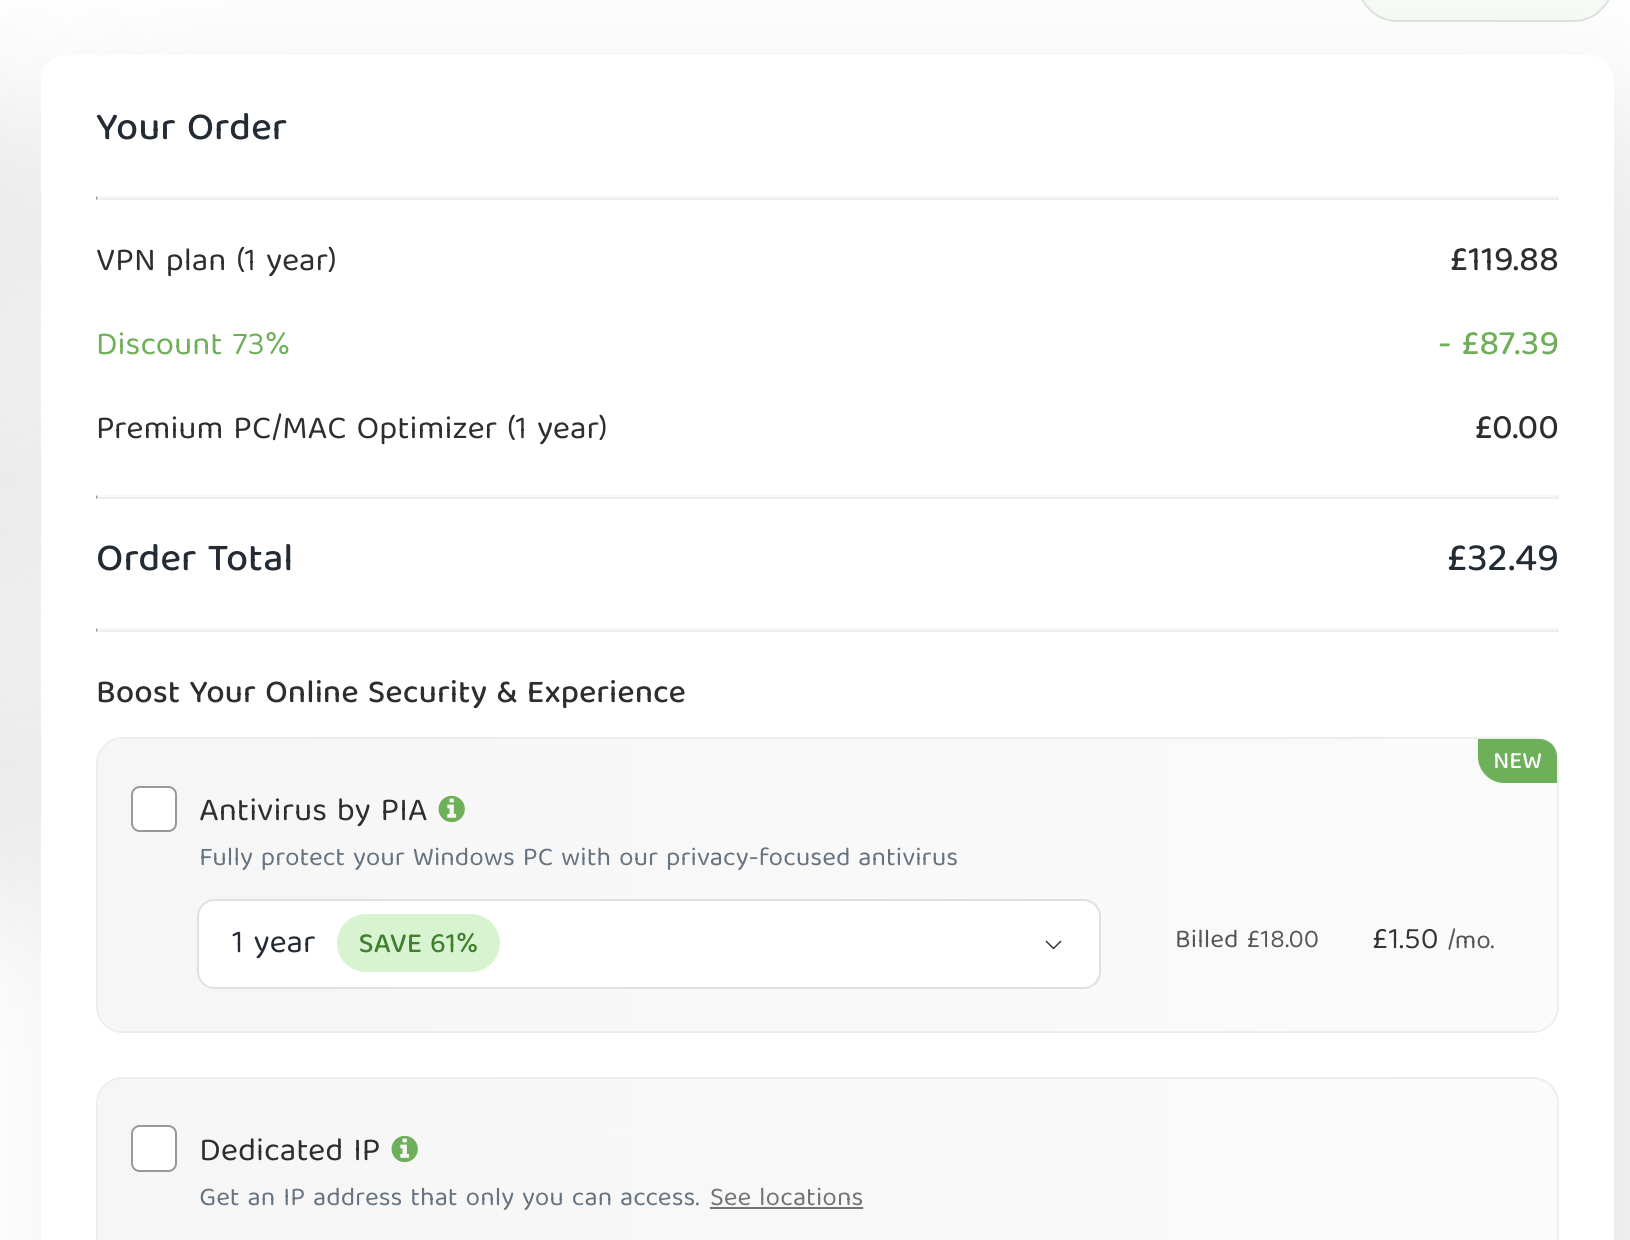Click the Antivirus by PIA label
The height and width of the screenshot is (1240, 1630).
313,810
